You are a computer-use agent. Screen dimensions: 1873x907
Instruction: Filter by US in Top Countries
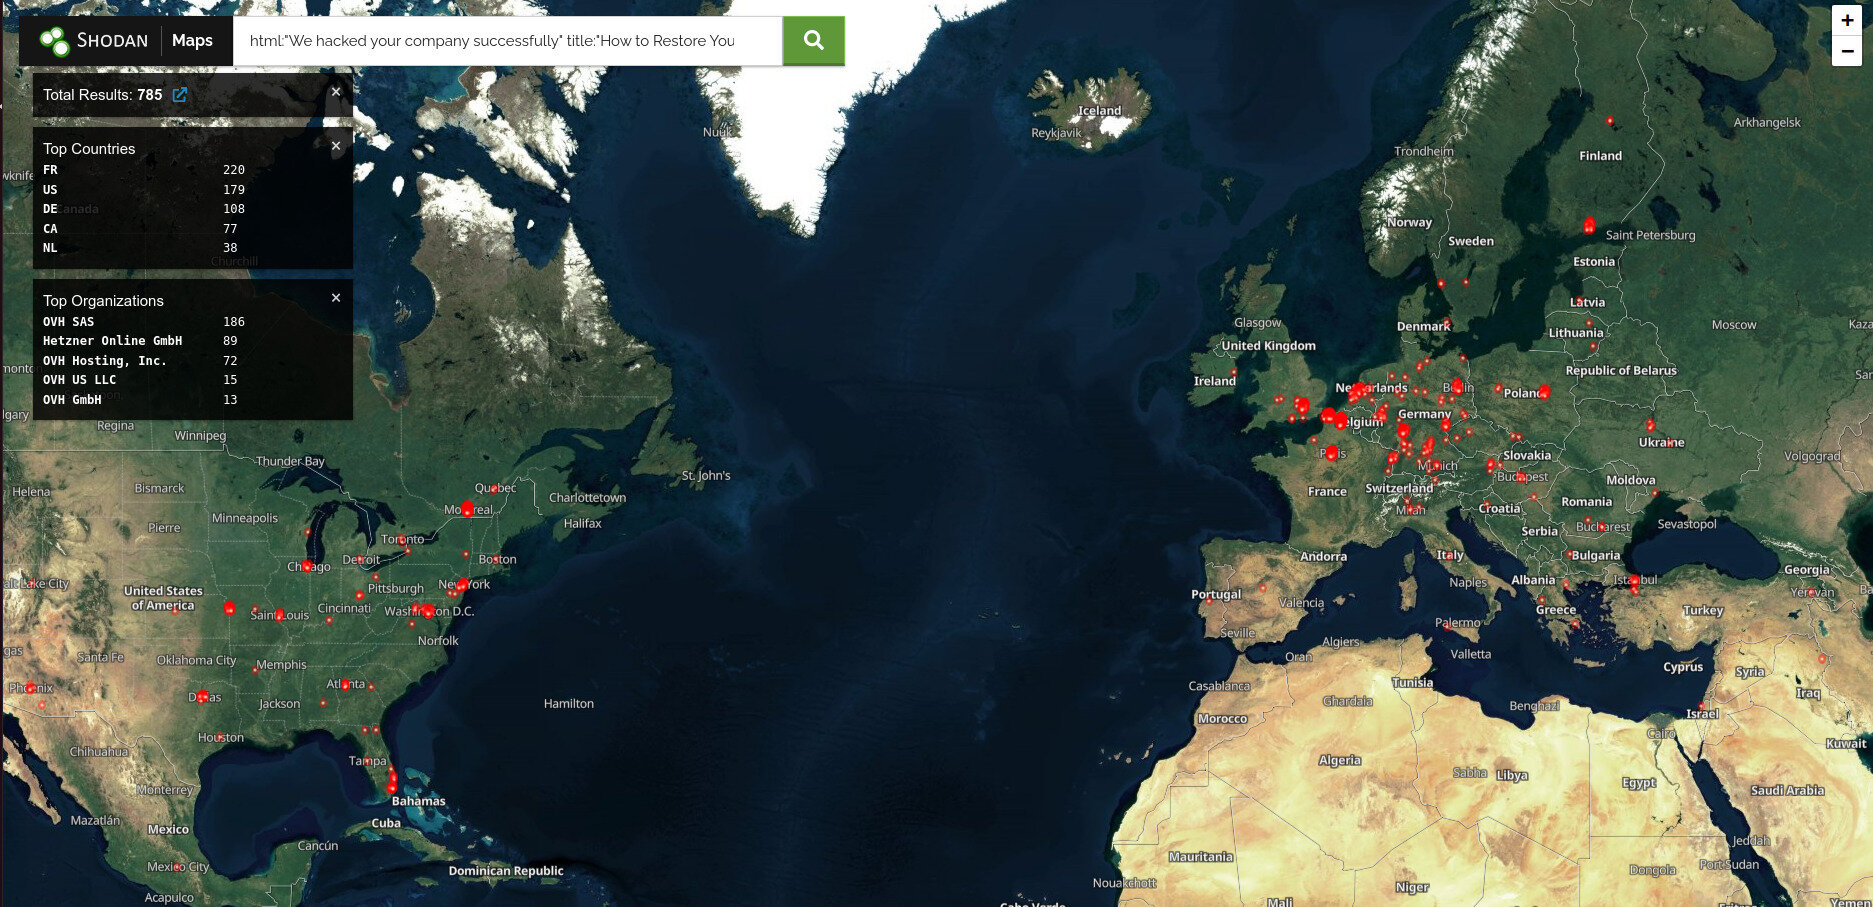pyautogui.click(x=50, y=190)
